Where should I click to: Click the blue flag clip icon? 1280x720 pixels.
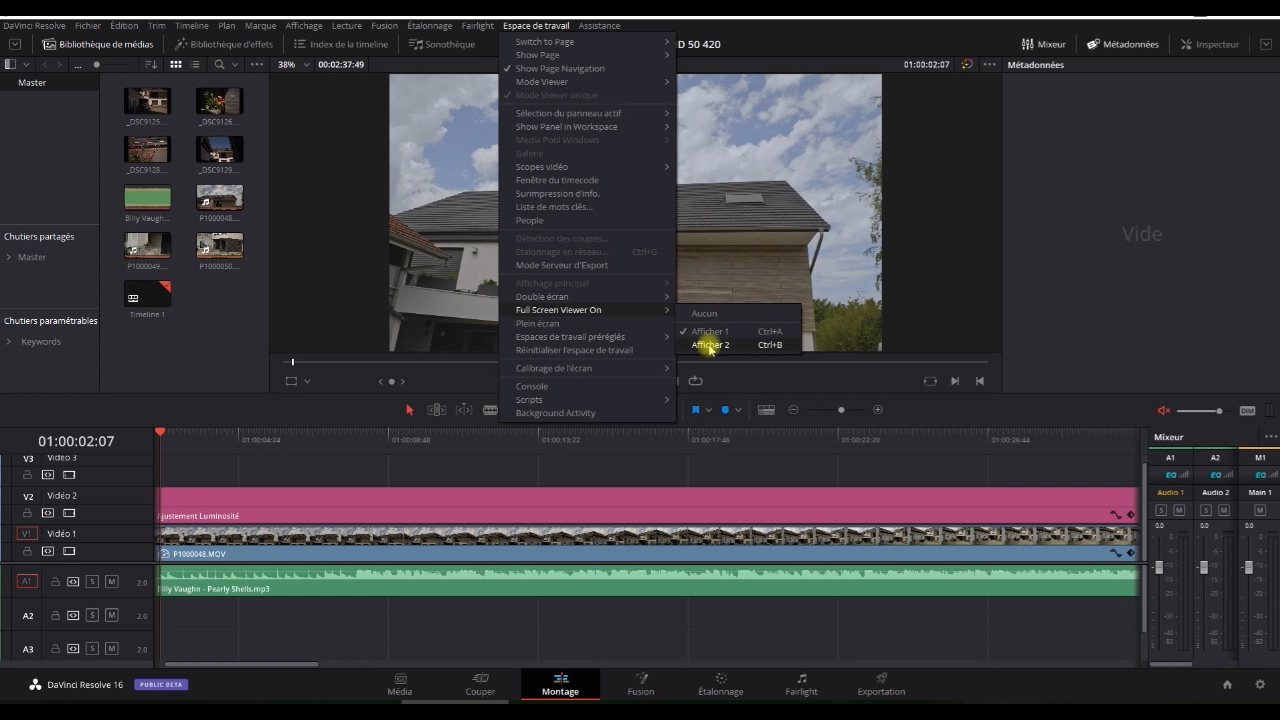696,410
